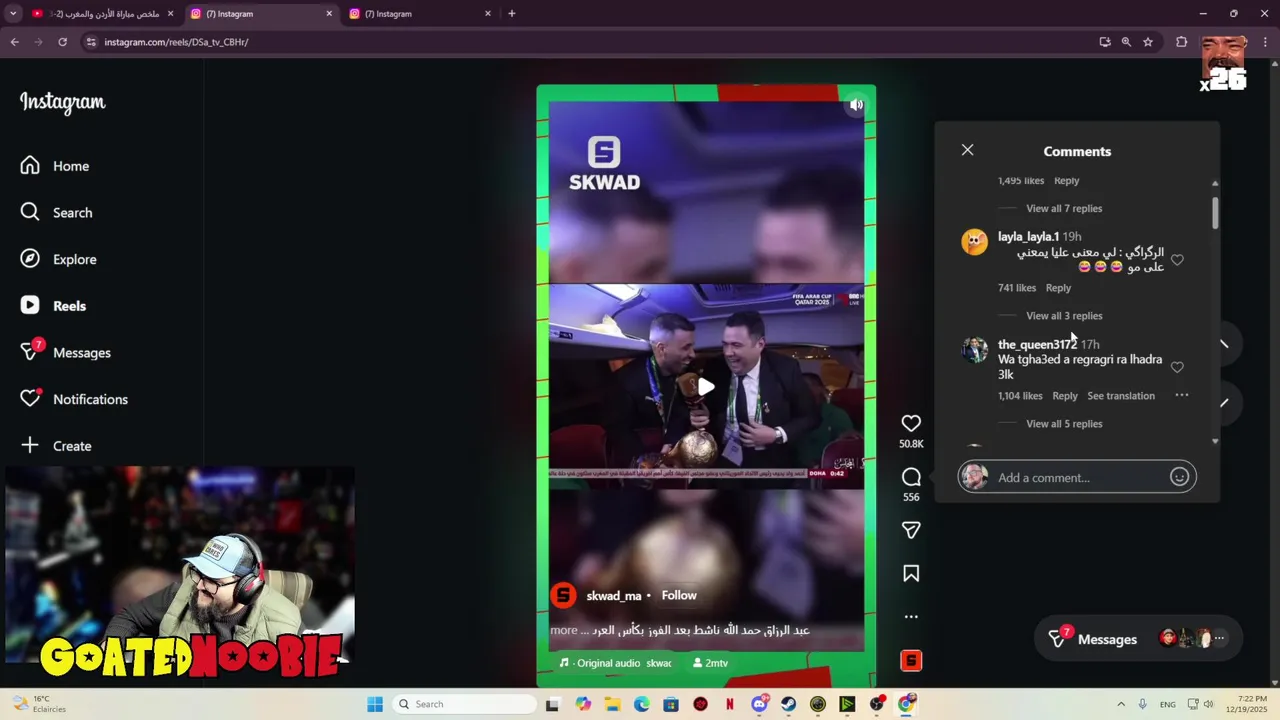Toggle the reel audio mute
Viewport: 1280px width, 720px height.
click(x=857, y=105)
